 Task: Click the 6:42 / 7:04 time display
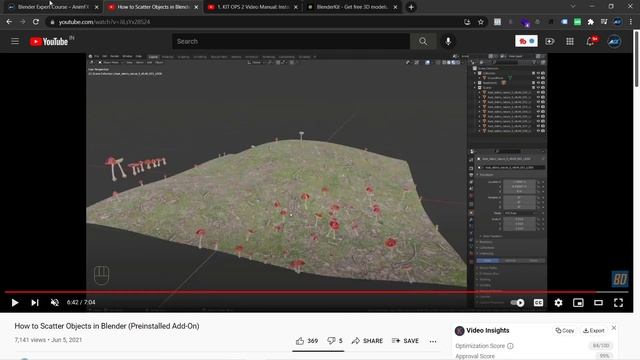pos(81,302)
